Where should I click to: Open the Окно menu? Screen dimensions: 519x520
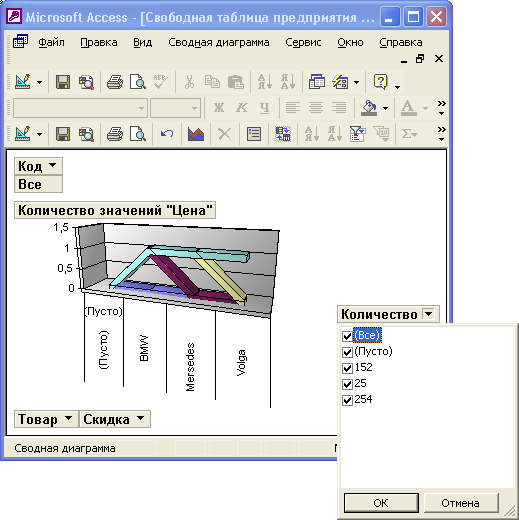350,42
